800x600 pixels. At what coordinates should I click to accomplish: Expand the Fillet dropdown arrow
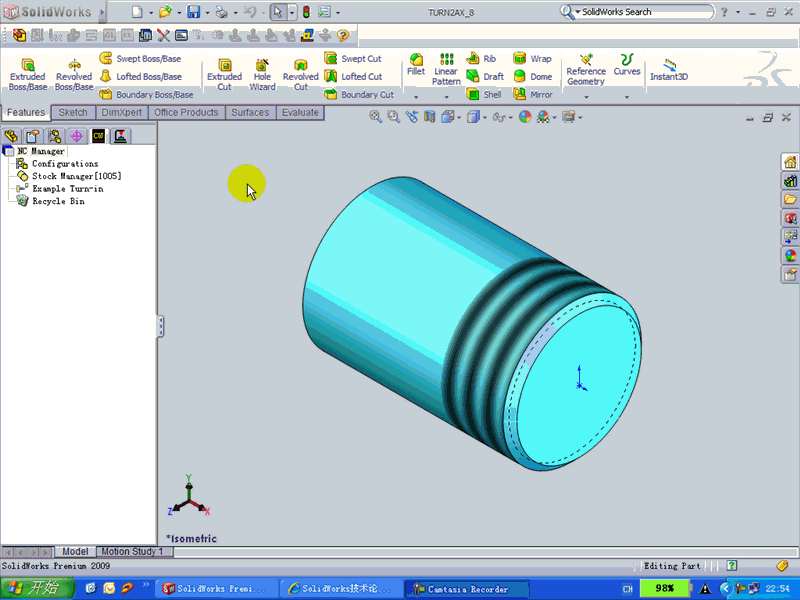[x=416, y=96]
